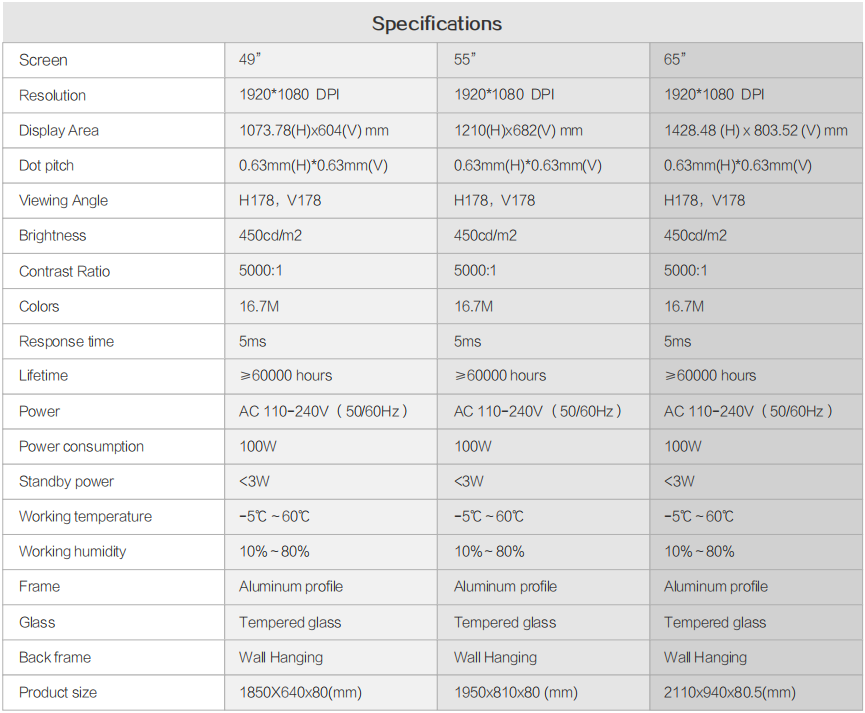The image size is (865, 713).
Task: Click the 55" screen size cell
Action: tap(464, 60)
